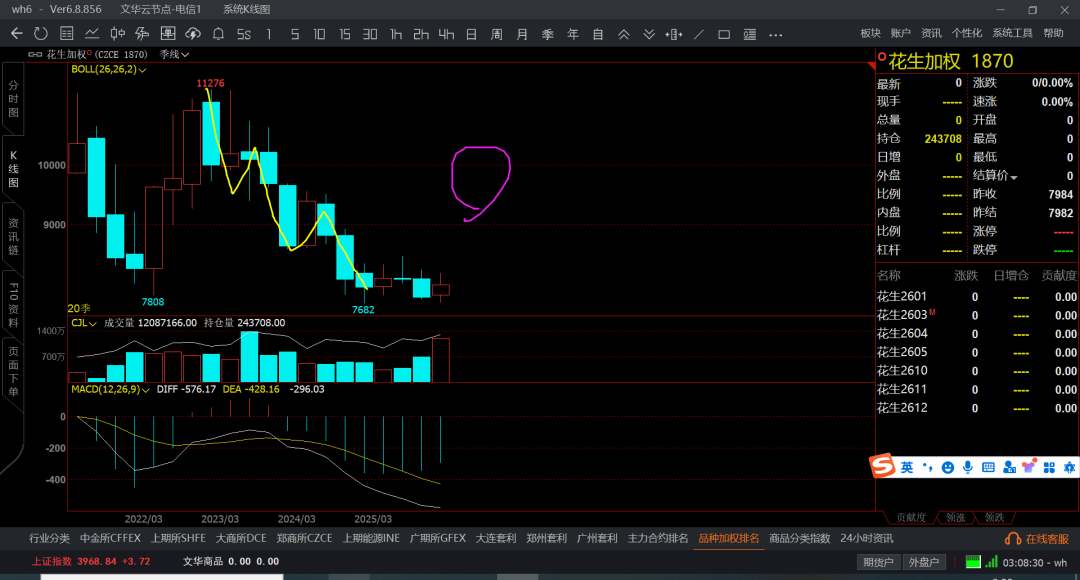Click the 外盘户 button
The height and width of the screenshot is (580, 1080).
(924, 562)
